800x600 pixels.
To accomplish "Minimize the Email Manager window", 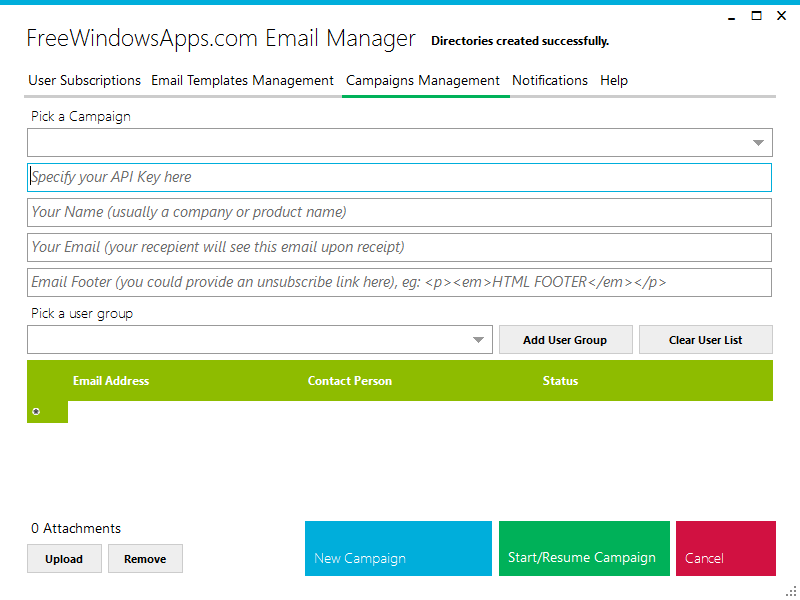I will point(732,16).
